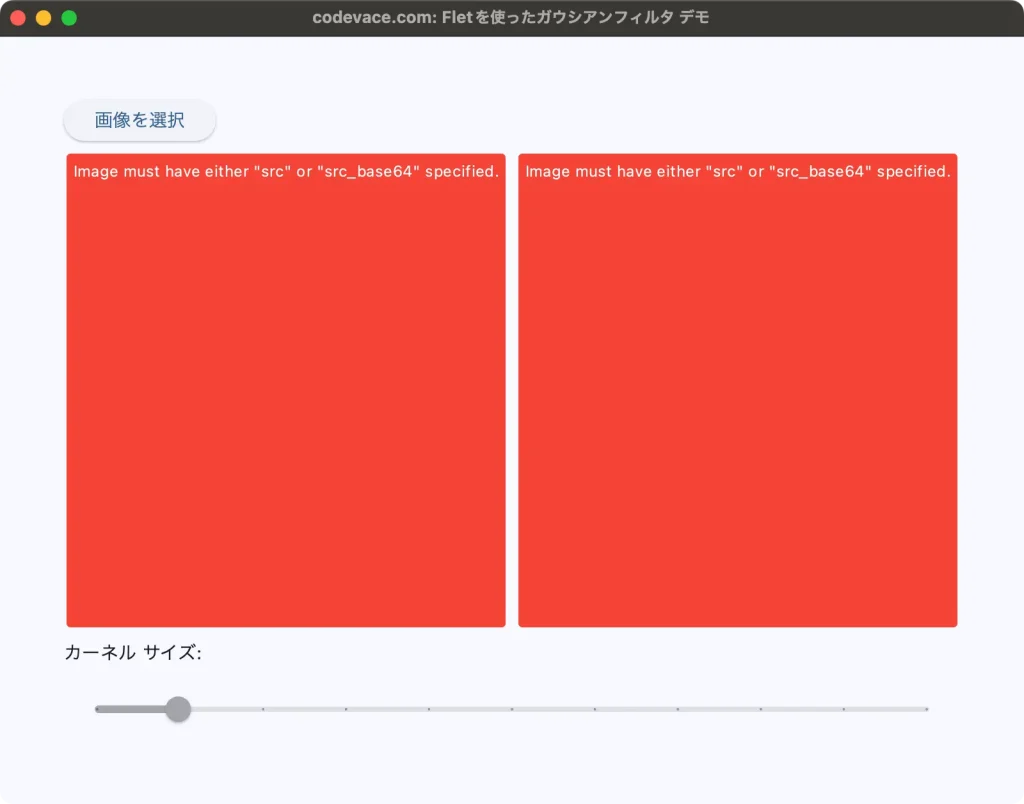This screenshot has width=1024, height=804.
Task: Click the leftmost end of the slider track
Action: click(x=97, y=709)
